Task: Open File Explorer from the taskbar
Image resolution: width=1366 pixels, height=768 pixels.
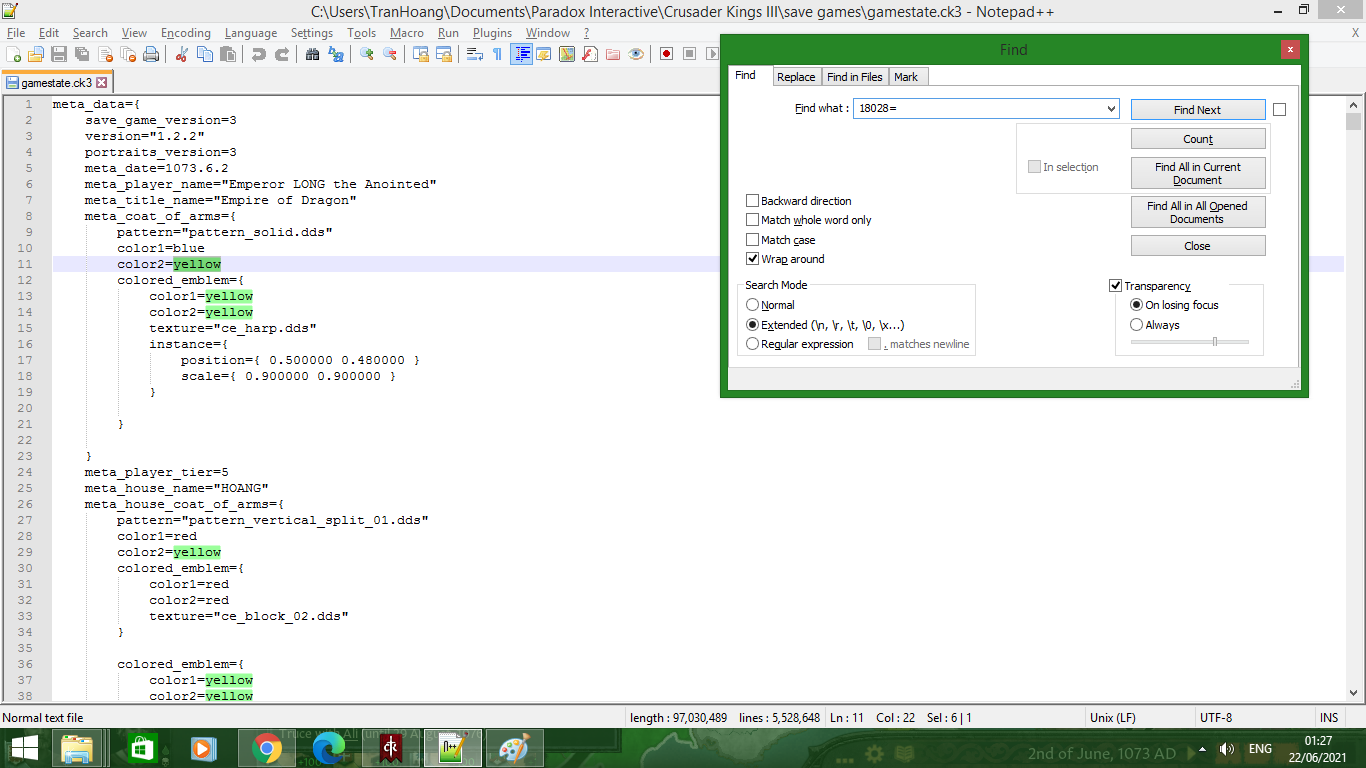Action: point(77,748)
